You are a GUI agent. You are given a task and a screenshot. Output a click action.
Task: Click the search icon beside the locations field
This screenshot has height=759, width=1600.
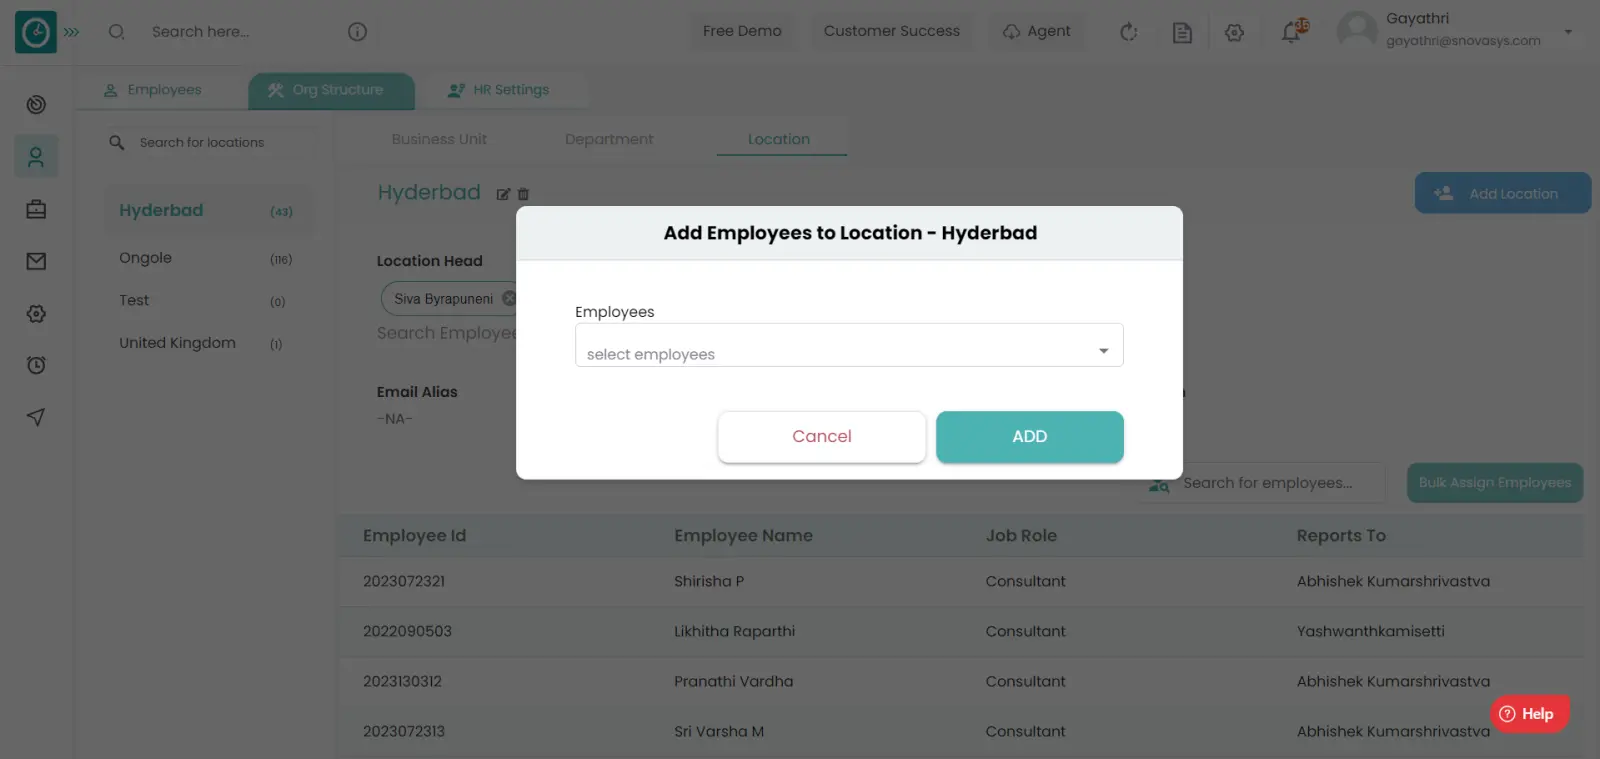pyautogui.click(x=117, y=143)
